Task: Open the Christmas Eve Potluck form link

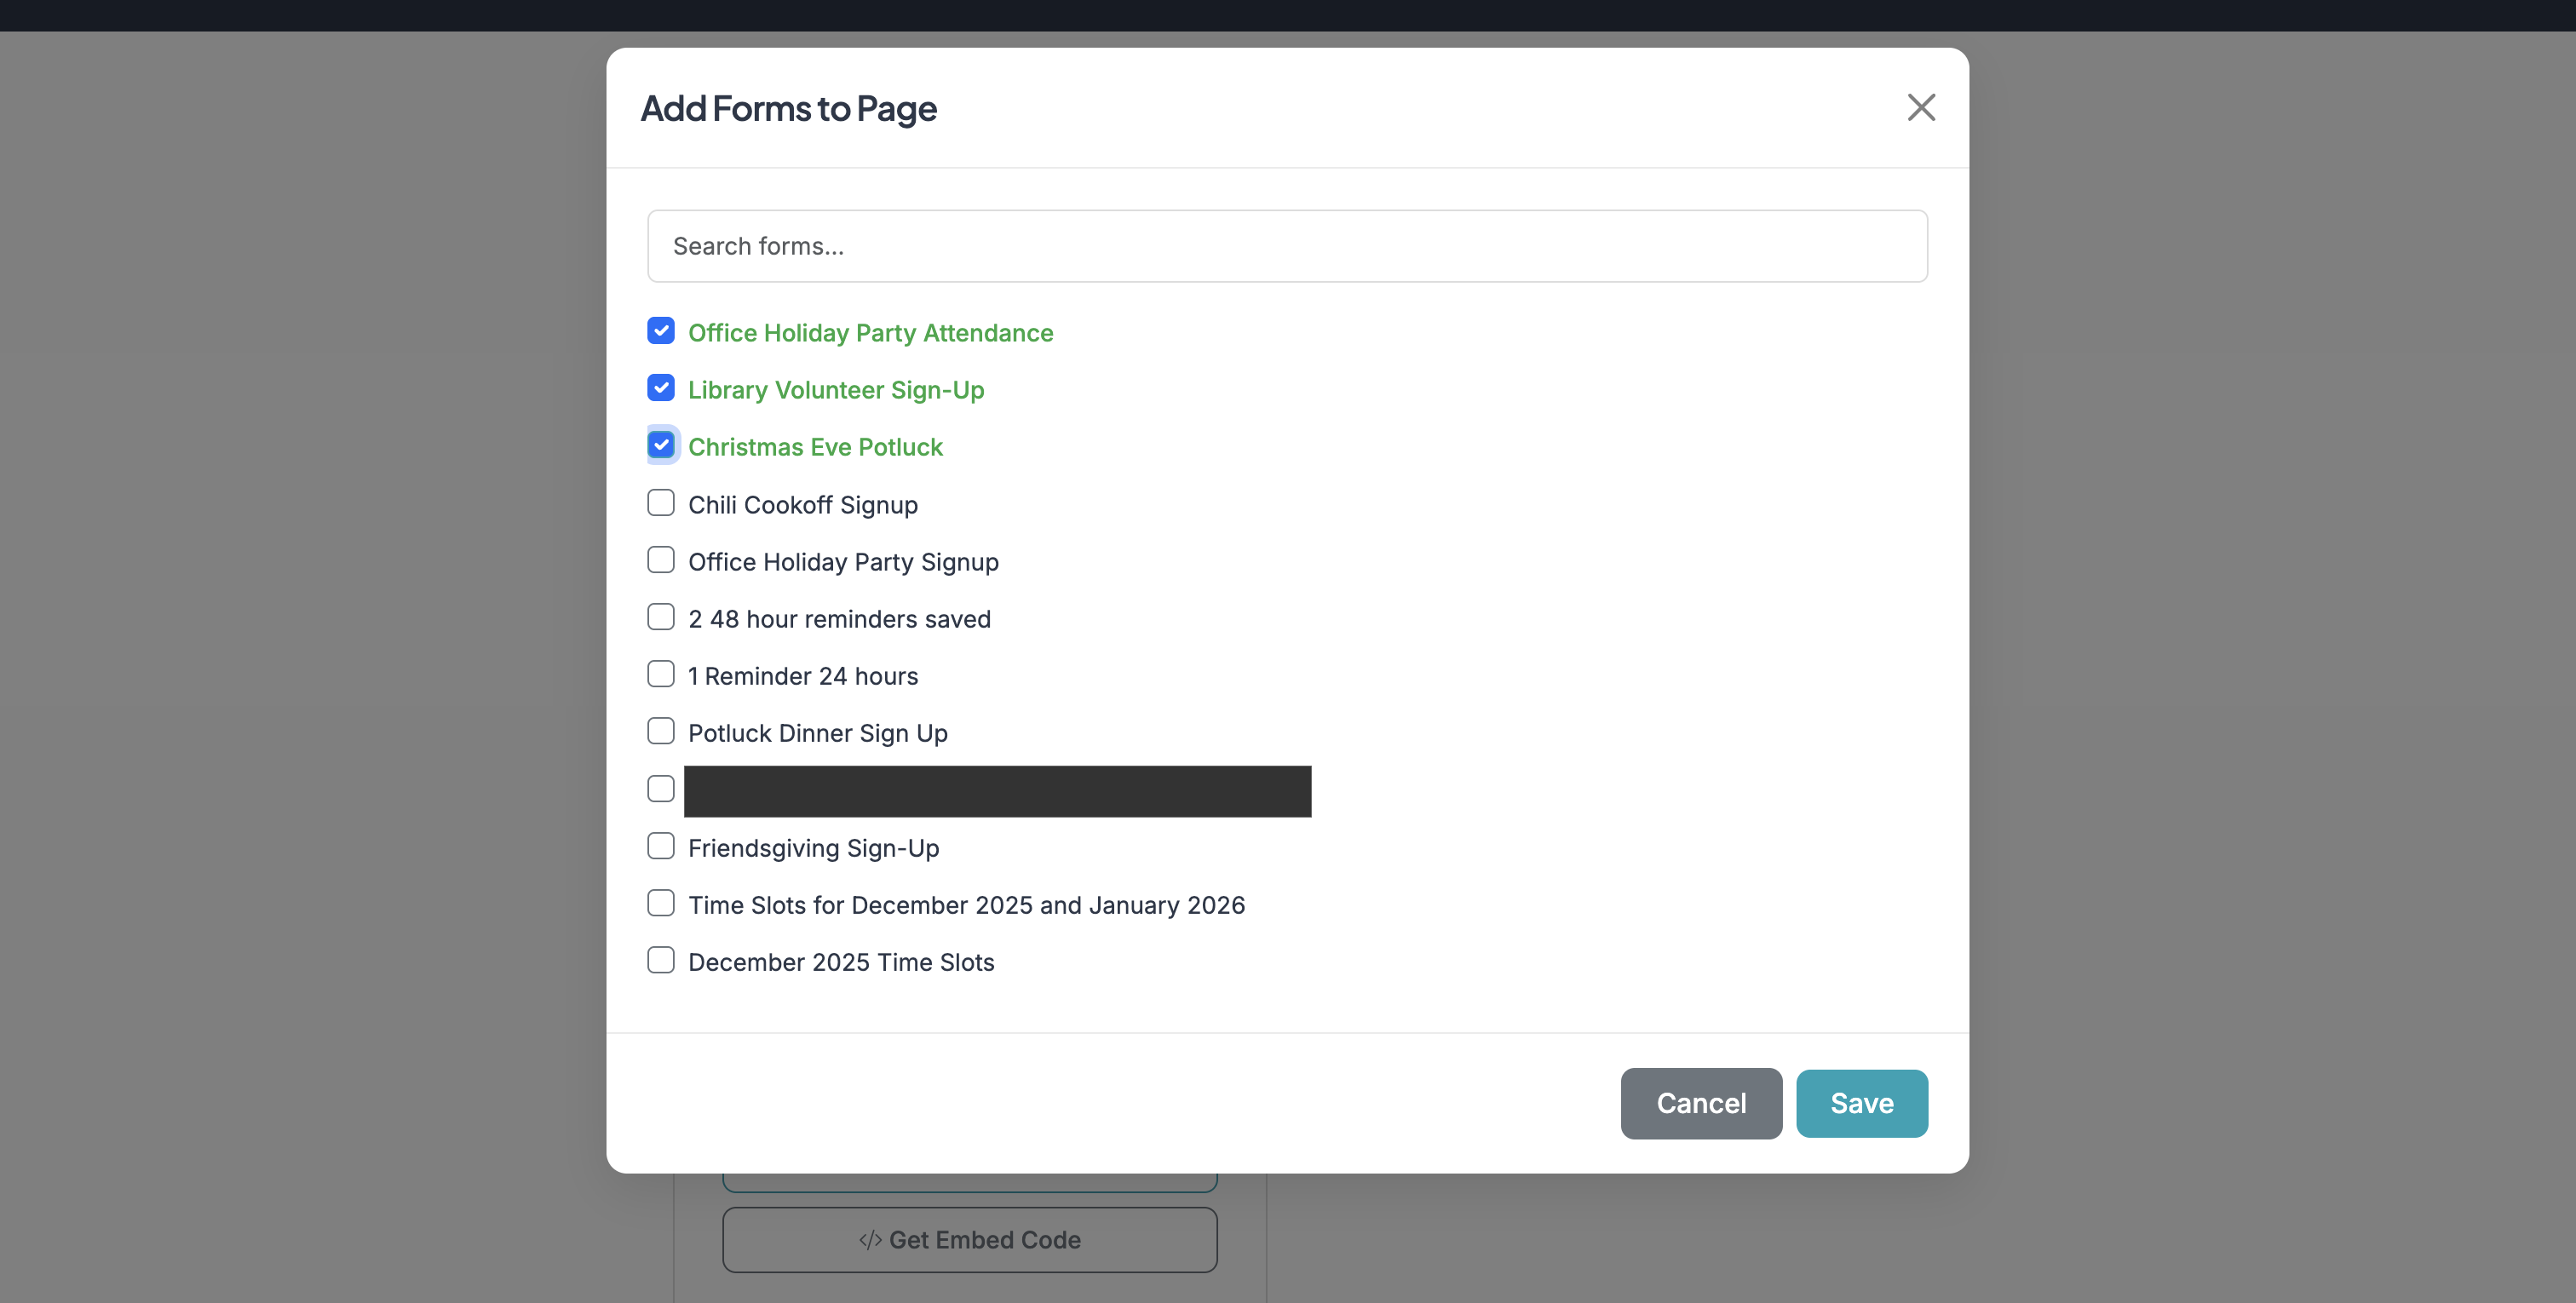Action: click(815, 446)
